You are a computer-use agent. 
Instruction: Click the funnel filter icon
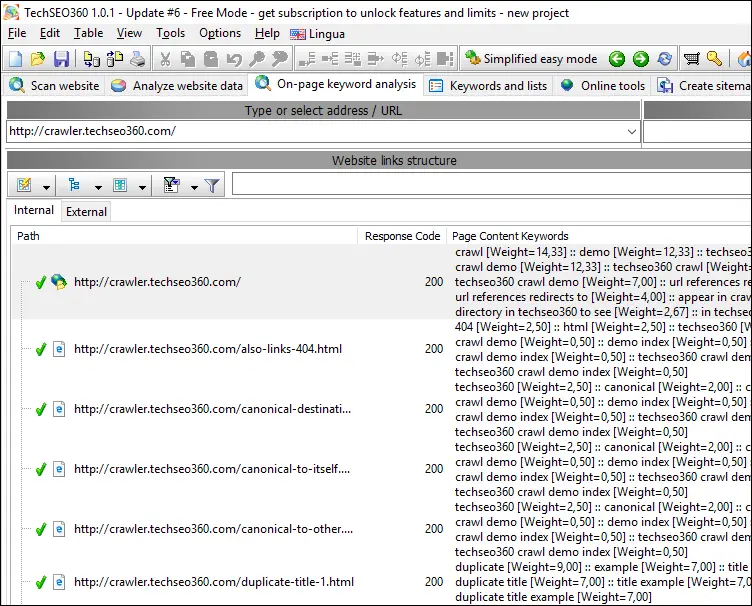[212, 185]
